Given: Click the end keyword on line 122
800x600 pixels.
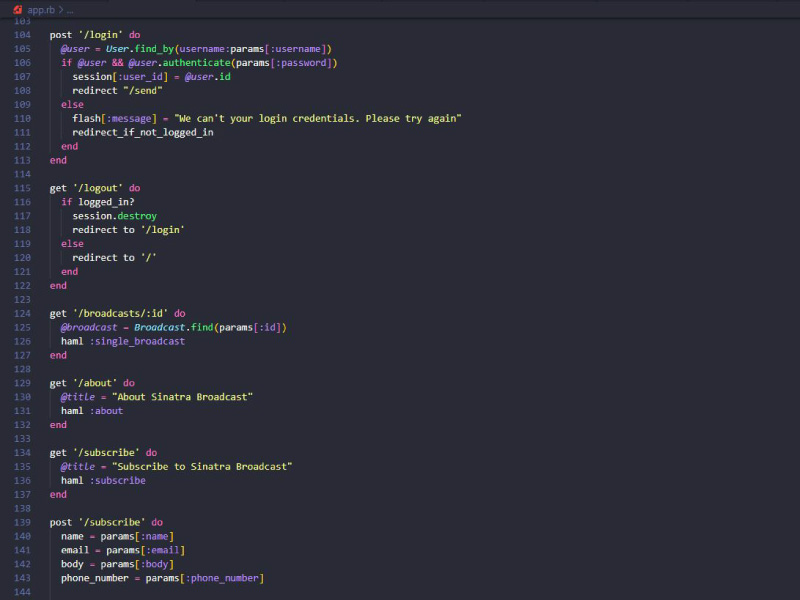Looking at the screenshot, I should pos(58,286).
